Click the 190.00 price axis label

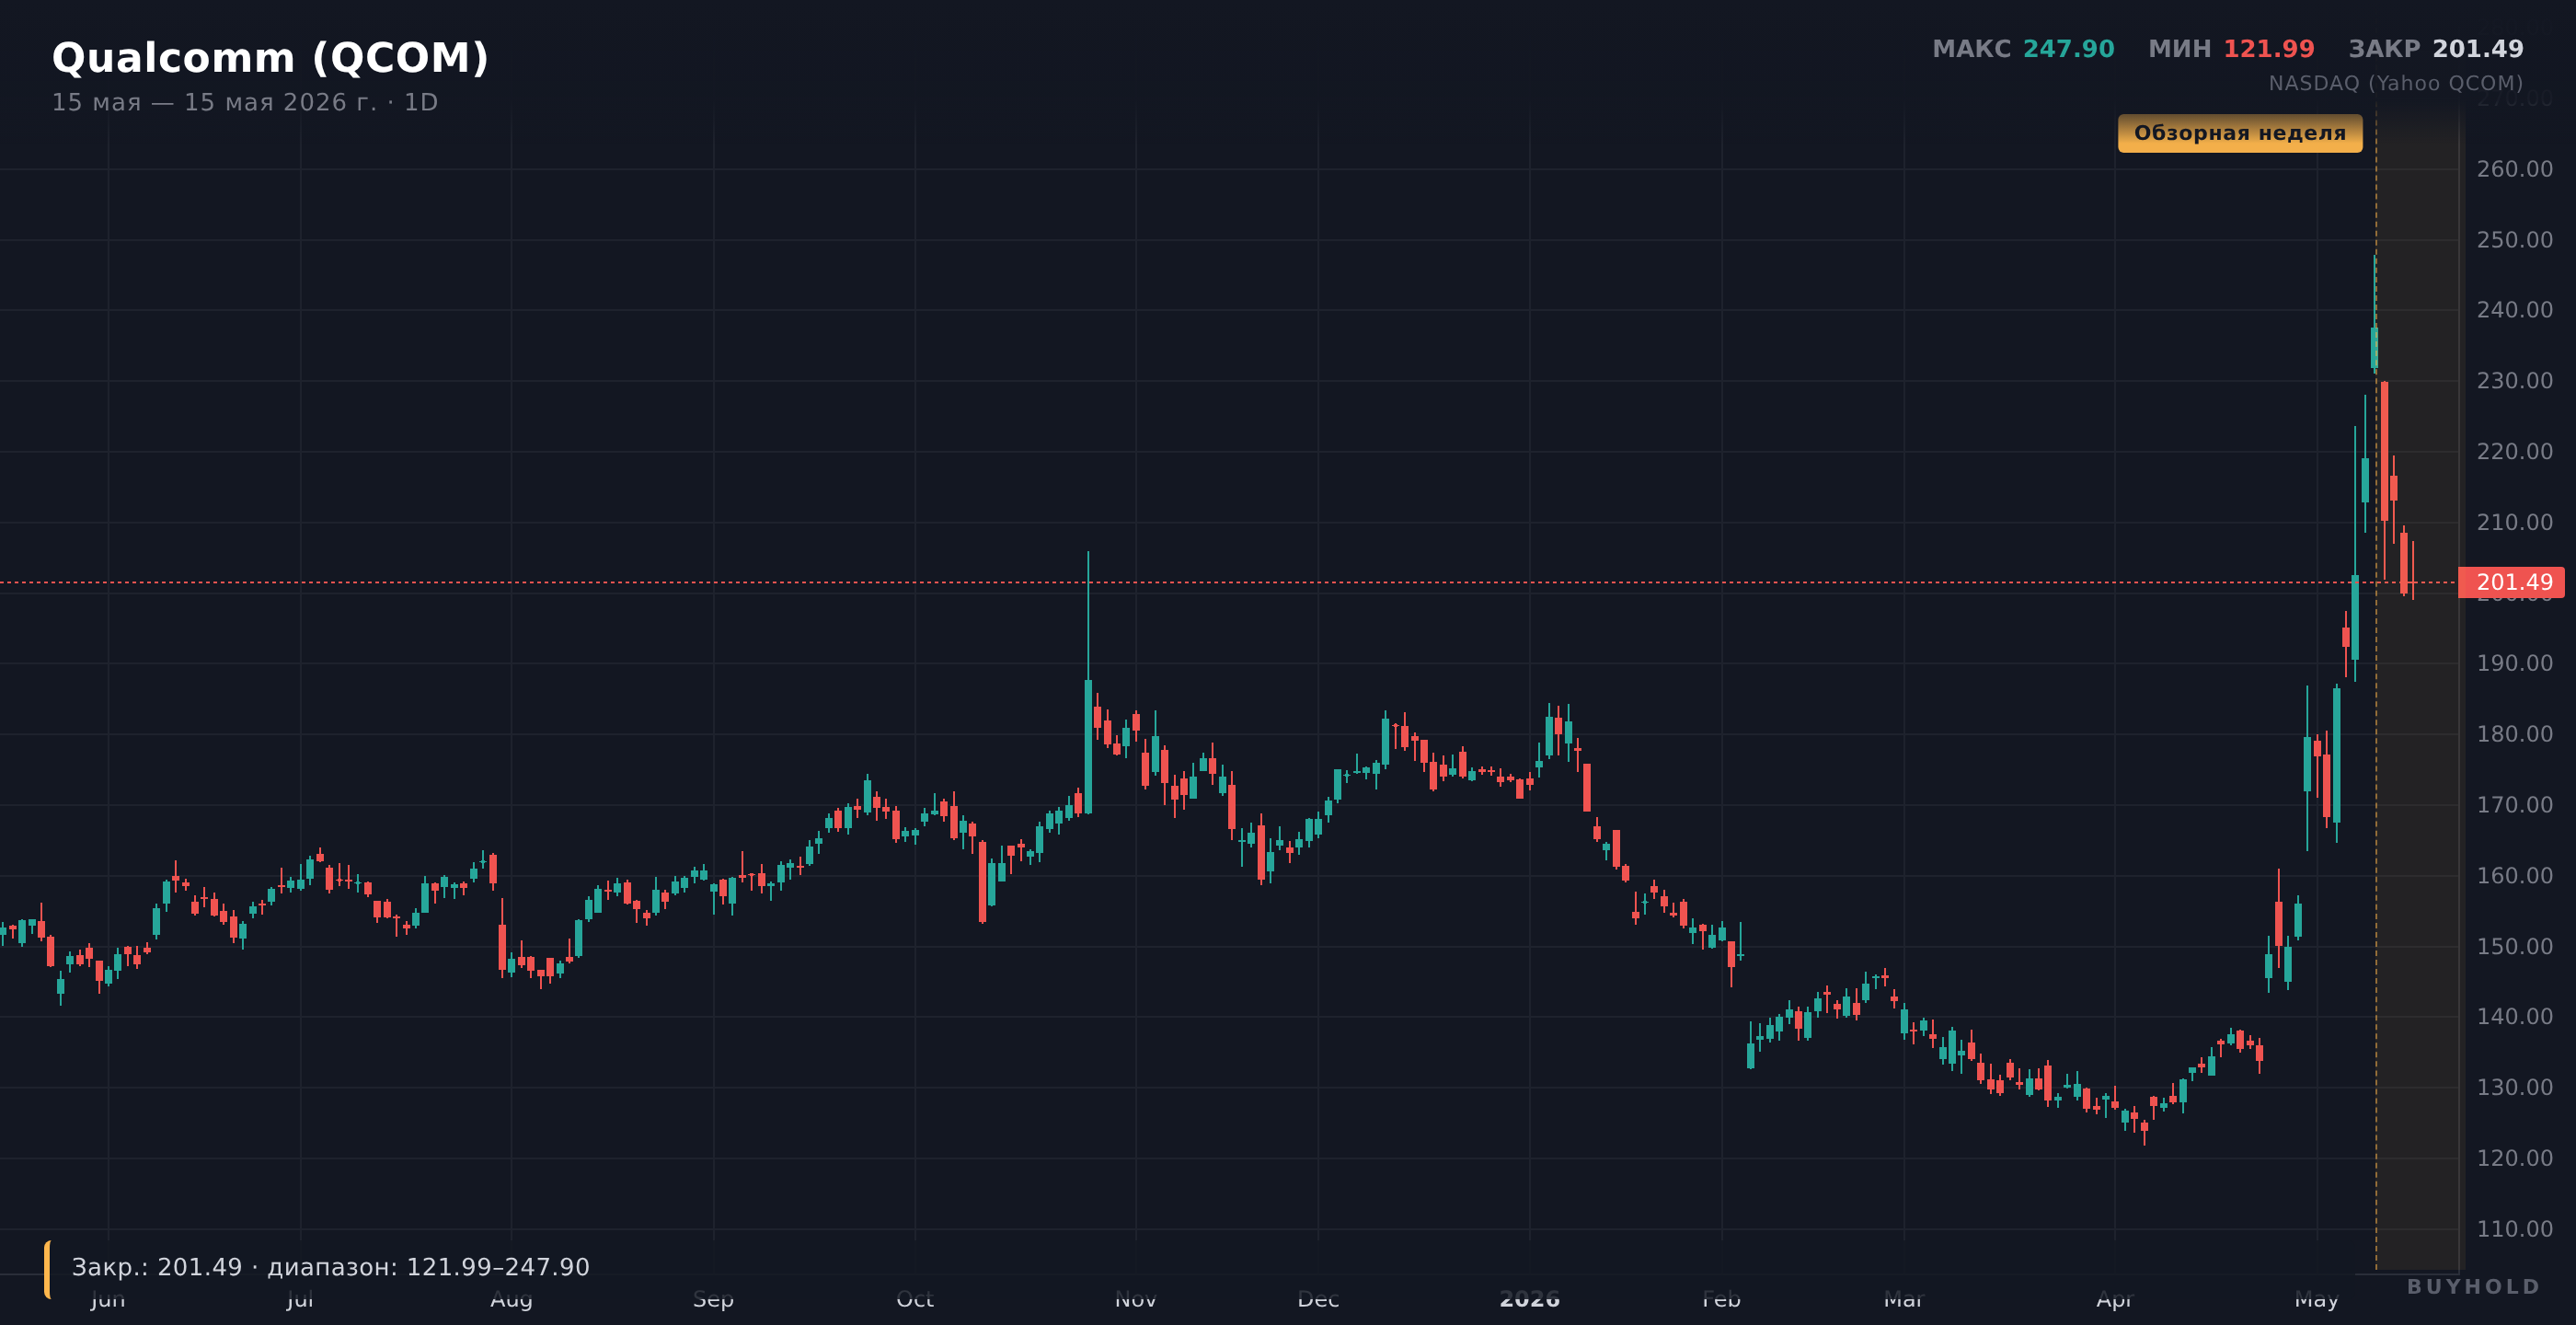pos(2514,663)
